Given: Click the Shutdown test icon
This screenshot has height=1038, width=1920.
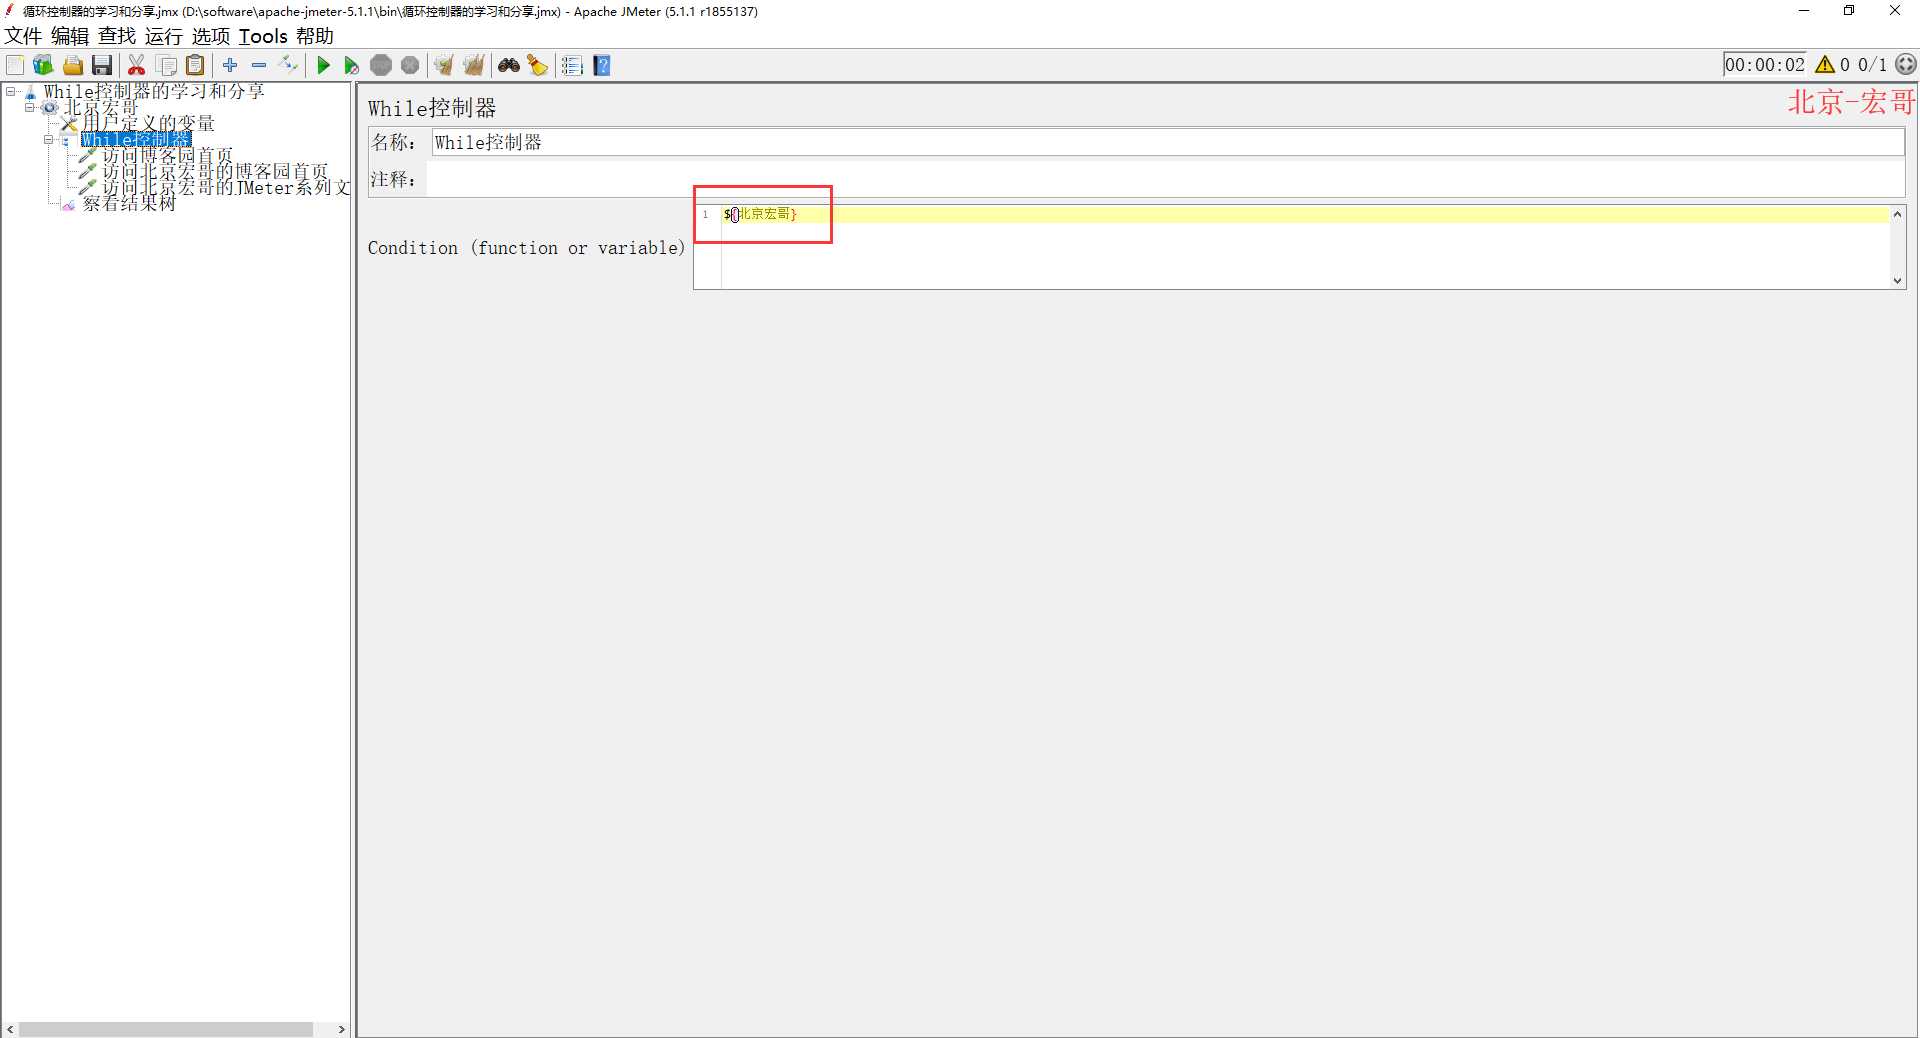Looking at the screenshot, I should pos(410,65).
